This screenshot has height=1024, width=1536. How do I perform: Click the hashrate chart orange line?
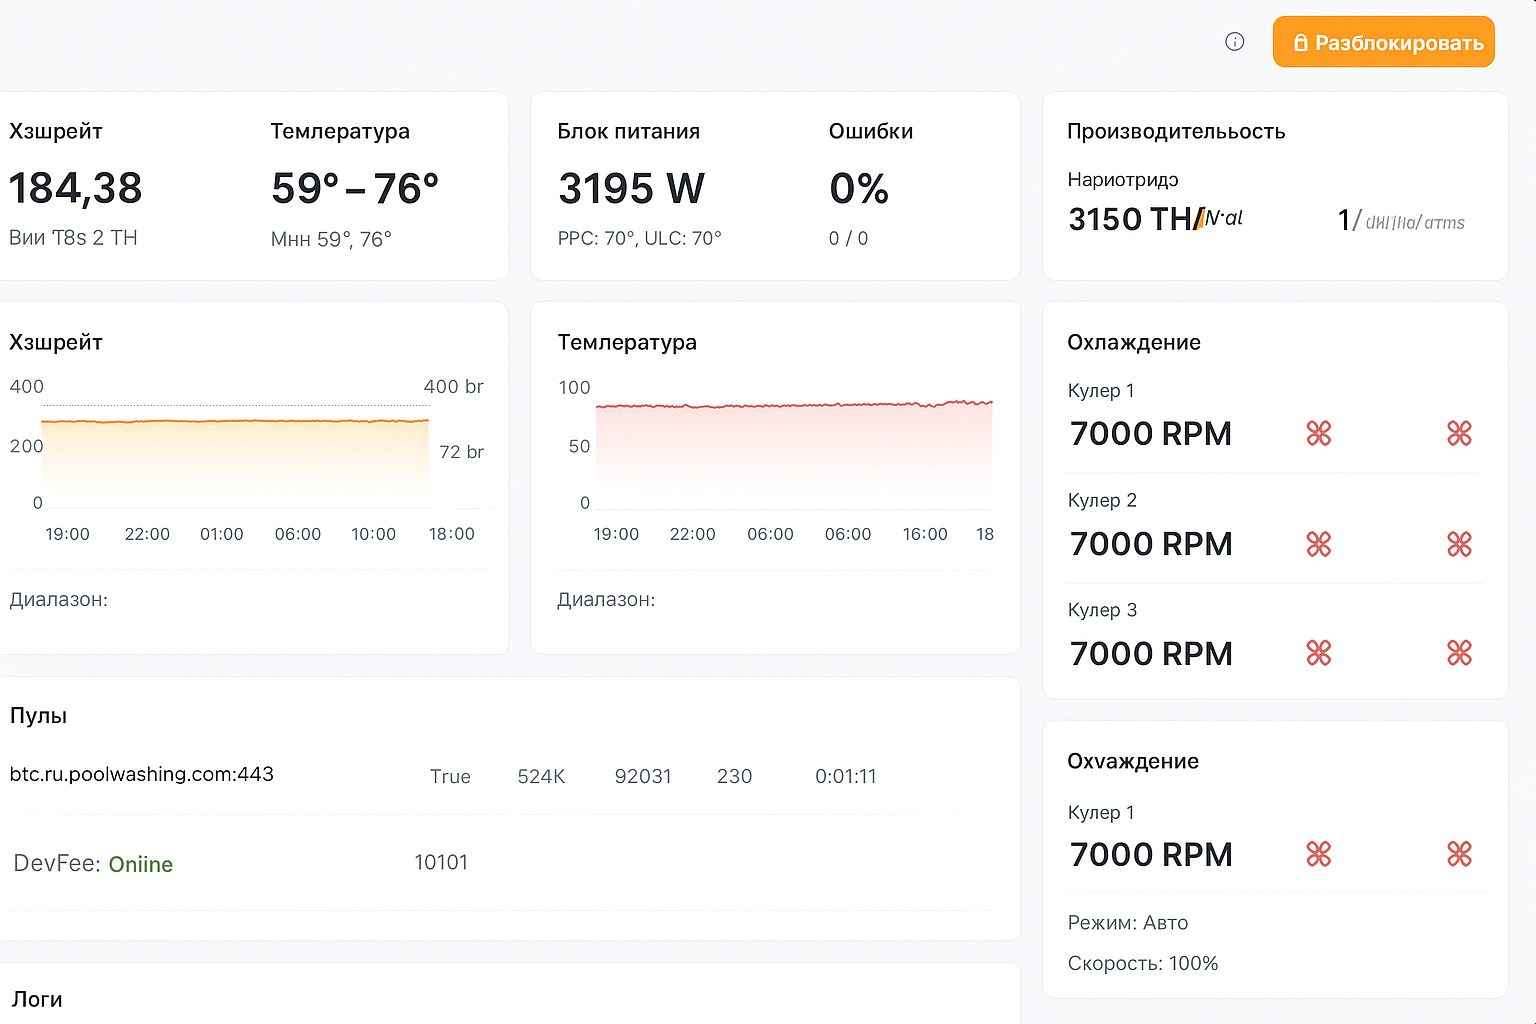tap(235, 421)
